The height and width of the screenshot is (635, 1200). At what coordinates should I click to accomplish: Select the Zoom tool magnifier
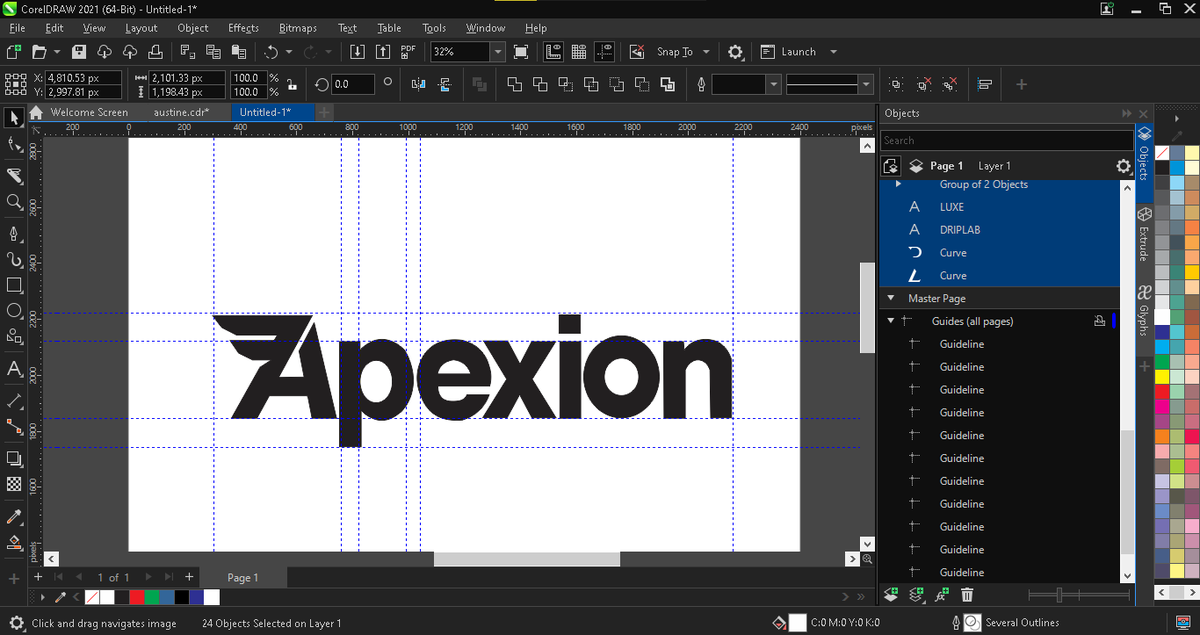tap(14, 203)
